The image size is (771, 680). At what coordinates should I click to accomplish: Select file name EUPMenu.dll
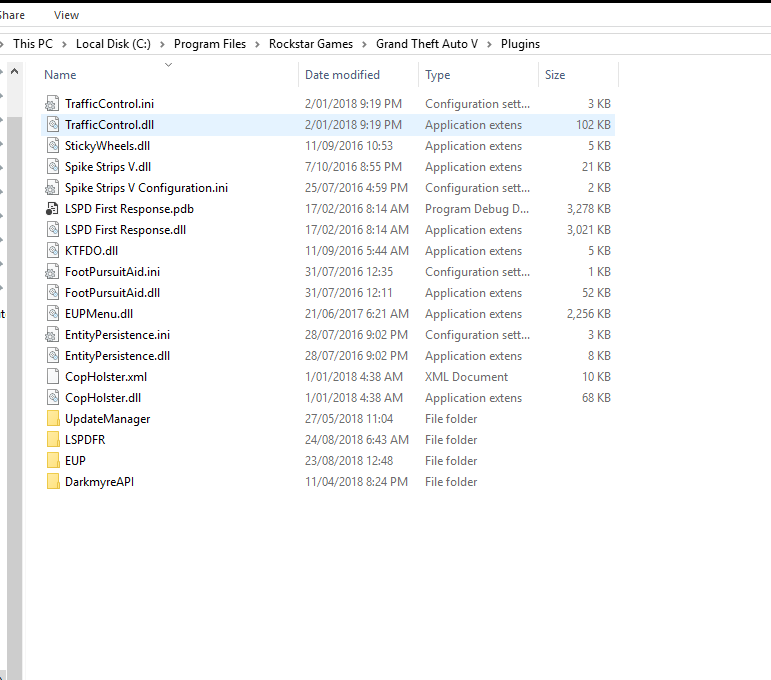tap(99, 314)
